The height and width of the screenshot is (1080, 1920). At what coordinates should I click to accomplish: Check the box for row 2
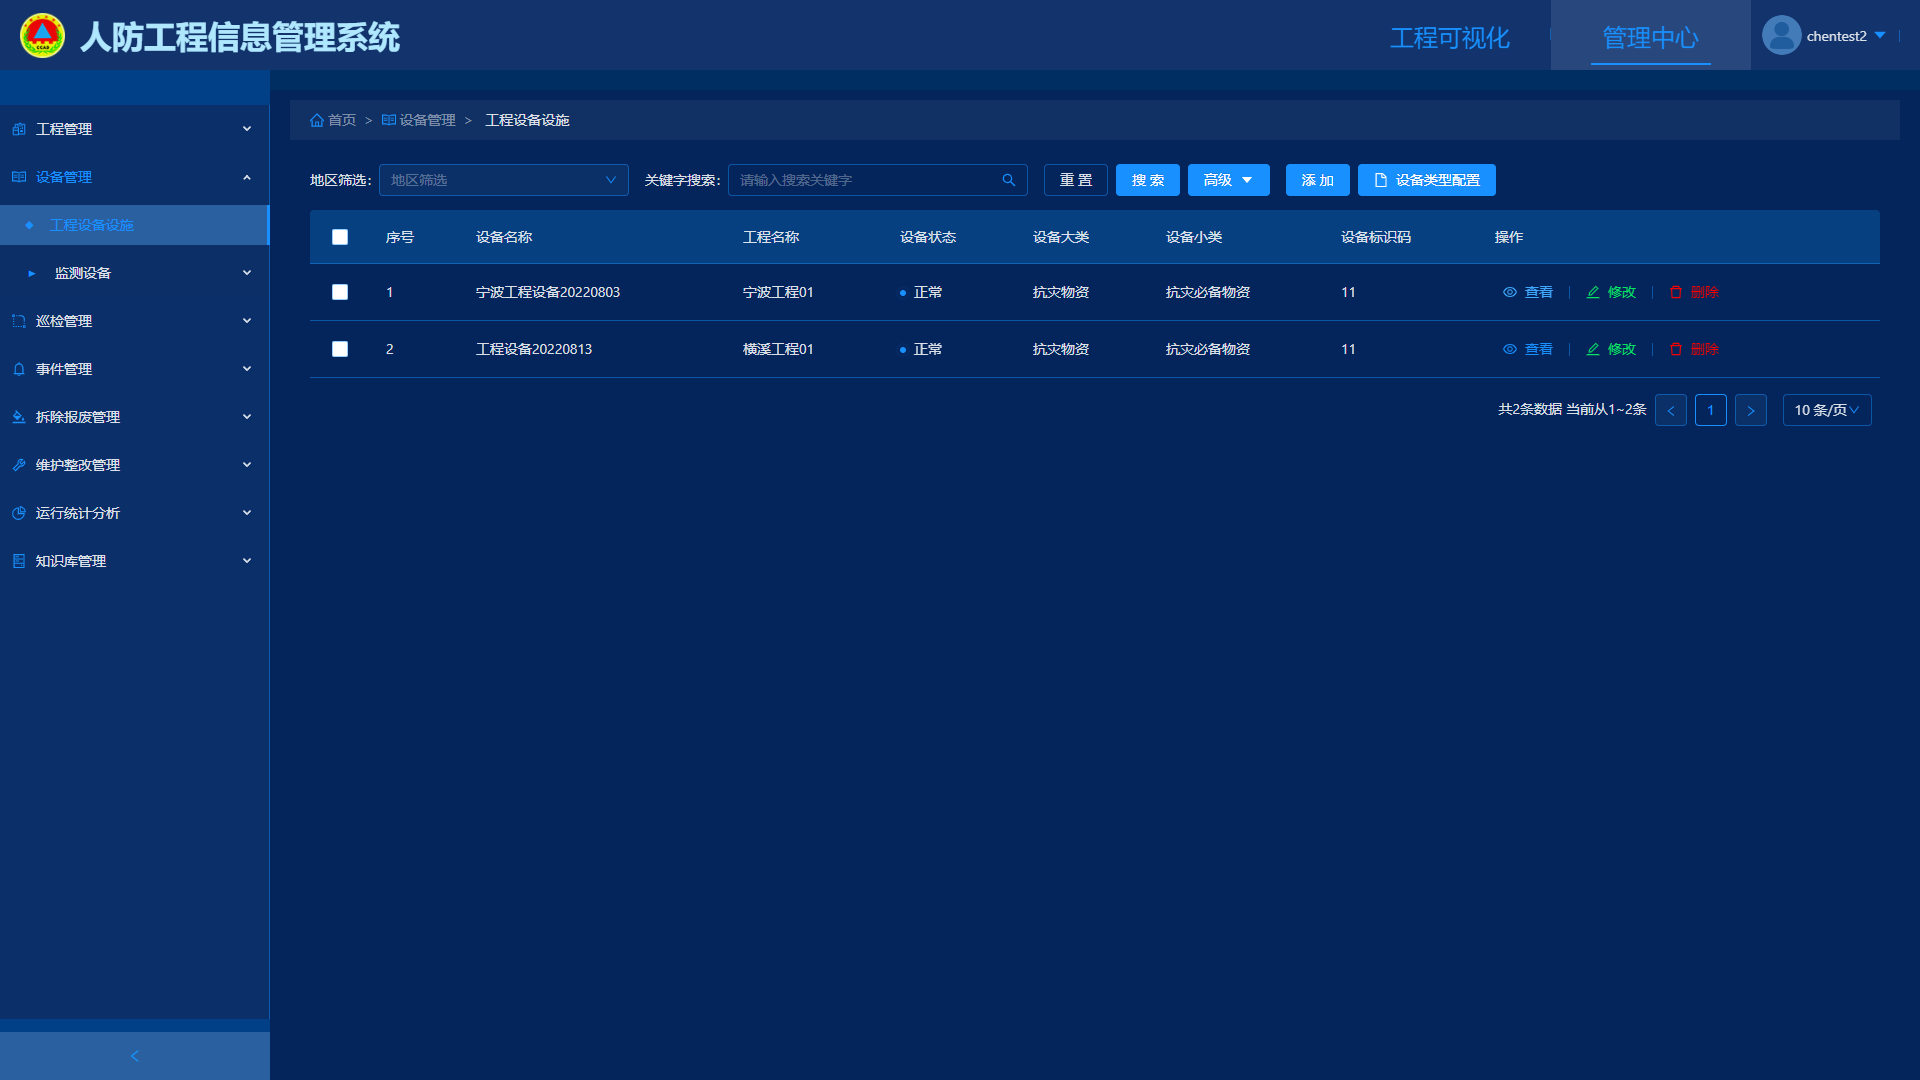click(x=340, y=349)
